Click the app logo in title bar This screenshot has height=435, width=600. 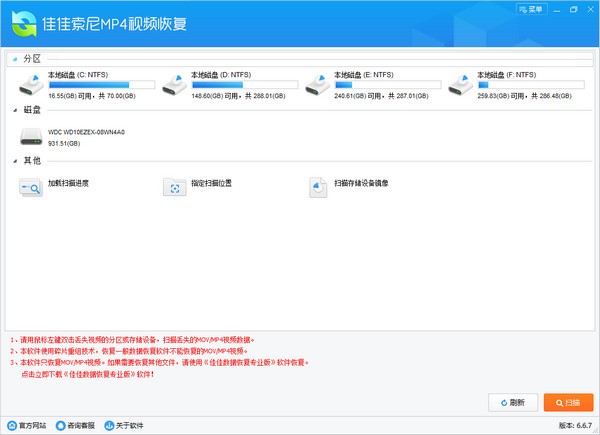pos(24,24)
